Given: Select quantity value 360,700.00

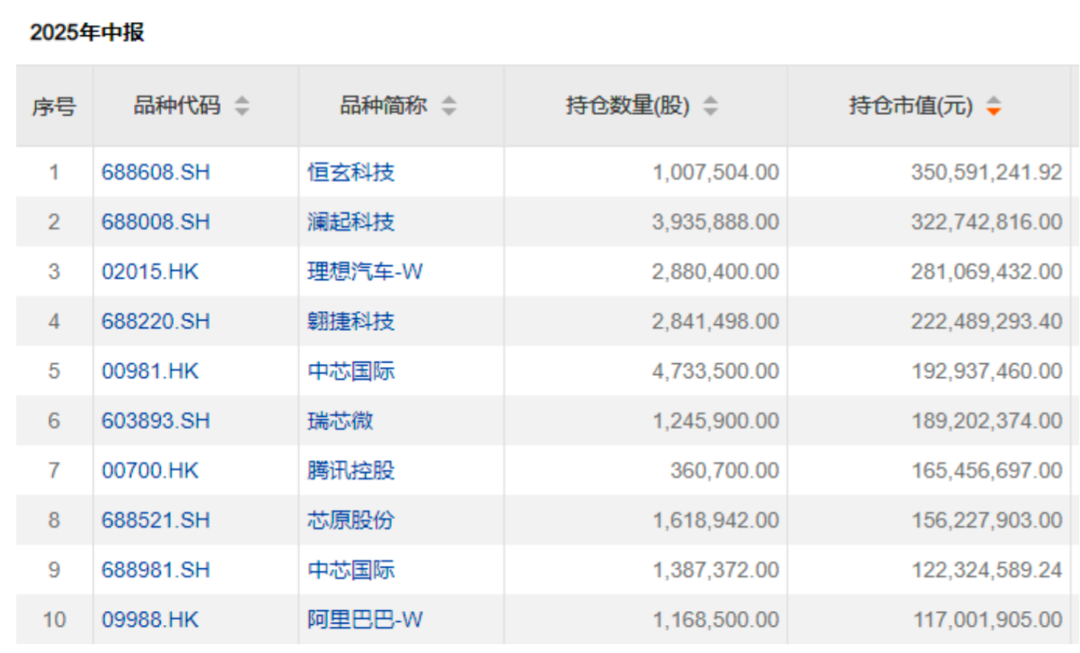Looking at the screenshot, I should [x=725, y=470].
